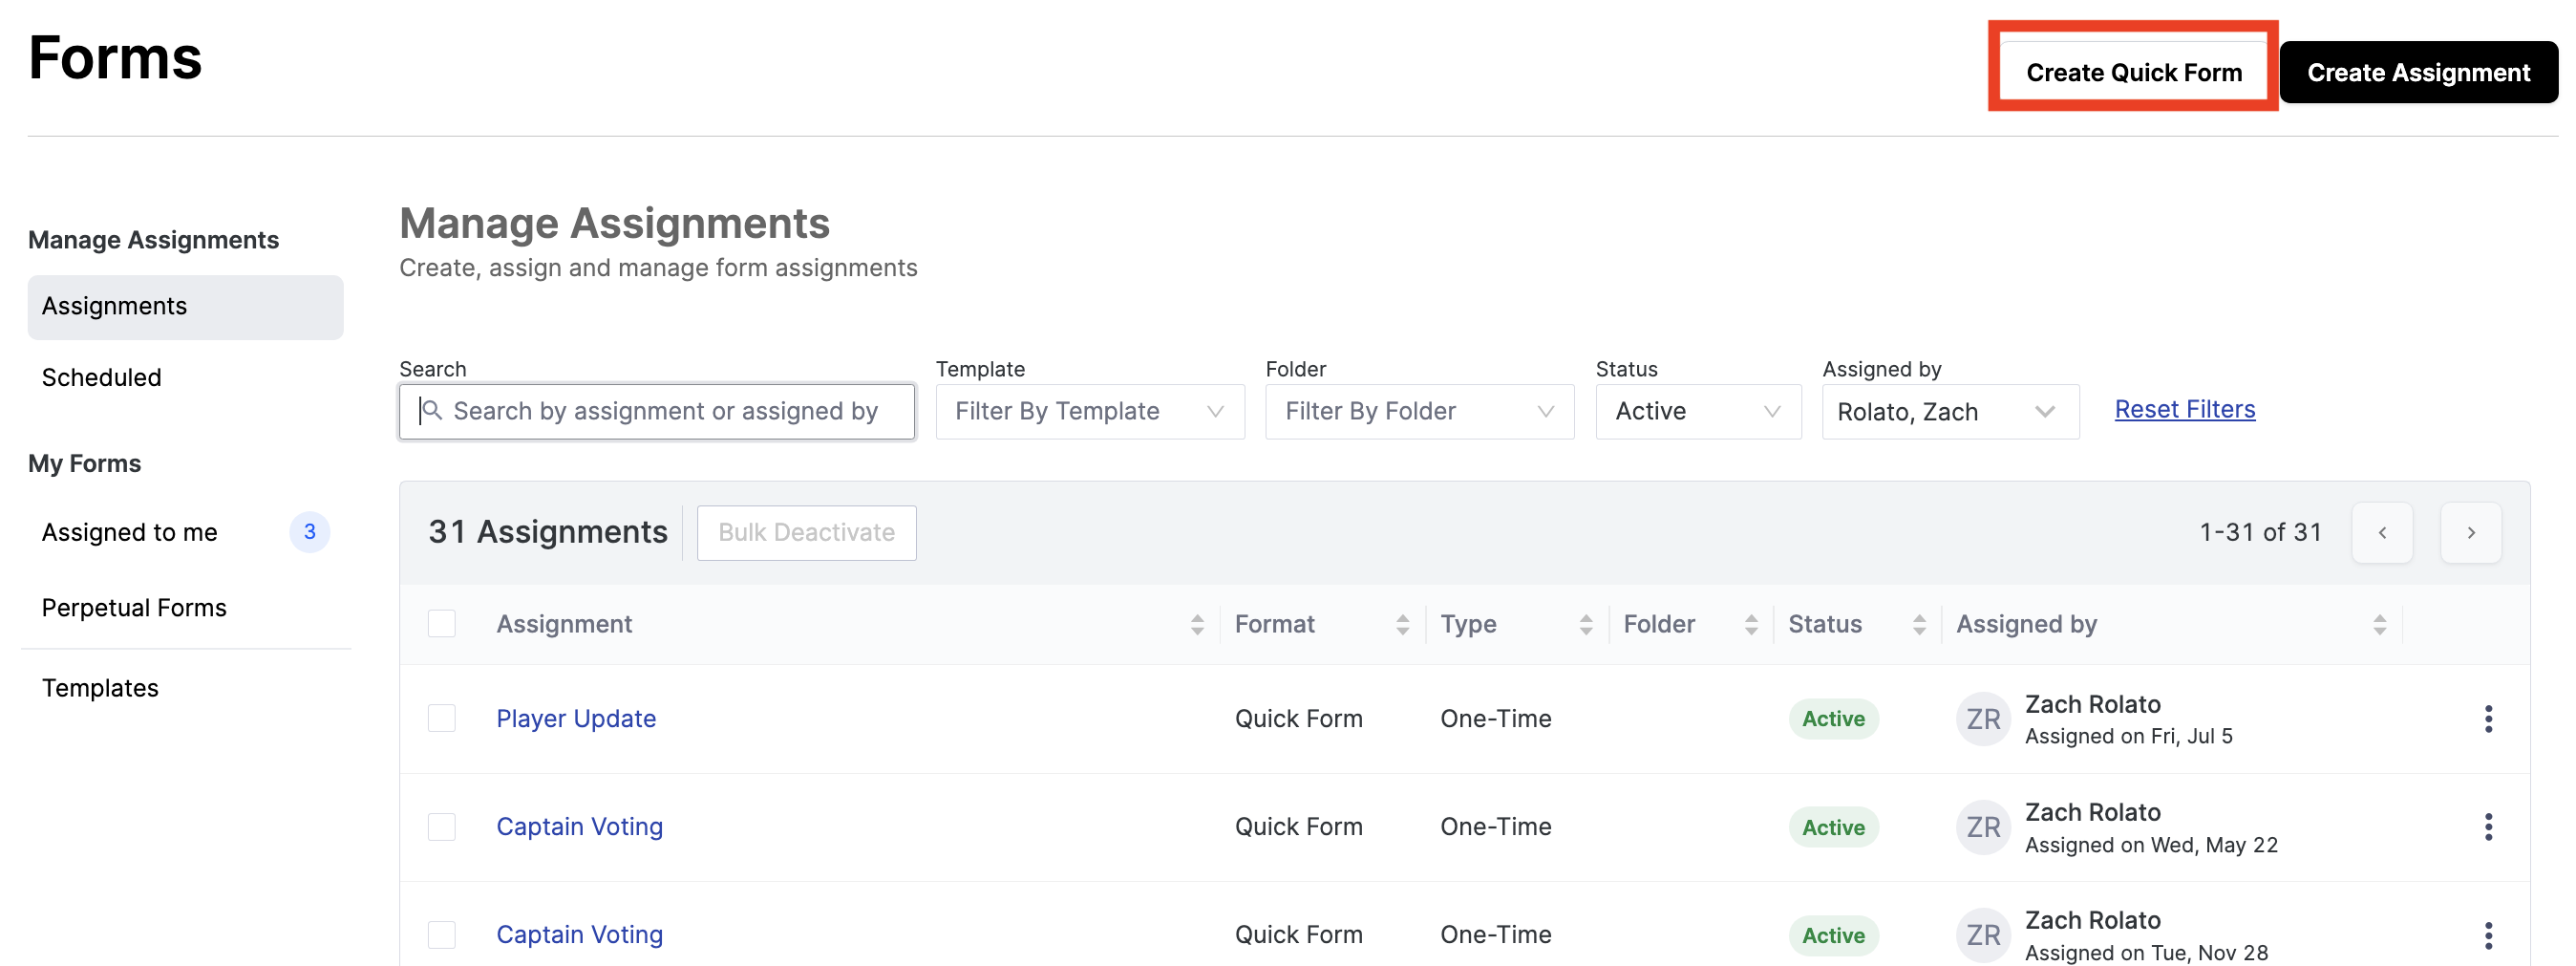
Task: Check the checkbox next to Captain Voting
Action: (442, 826)
